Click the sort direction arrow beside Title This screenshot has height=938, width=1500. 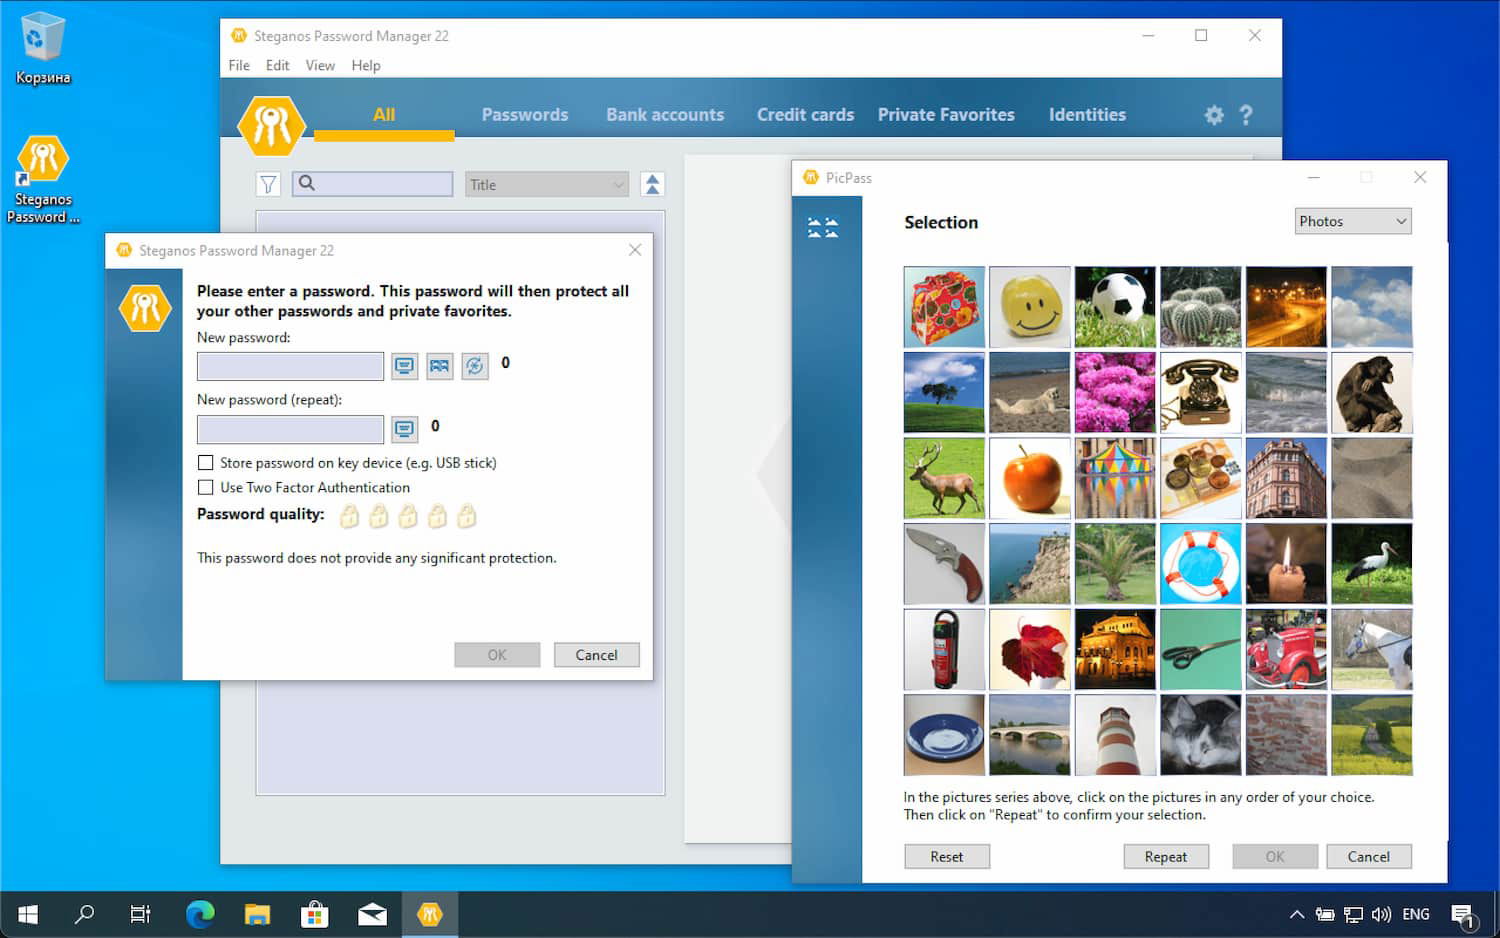[x=652, y=184]
